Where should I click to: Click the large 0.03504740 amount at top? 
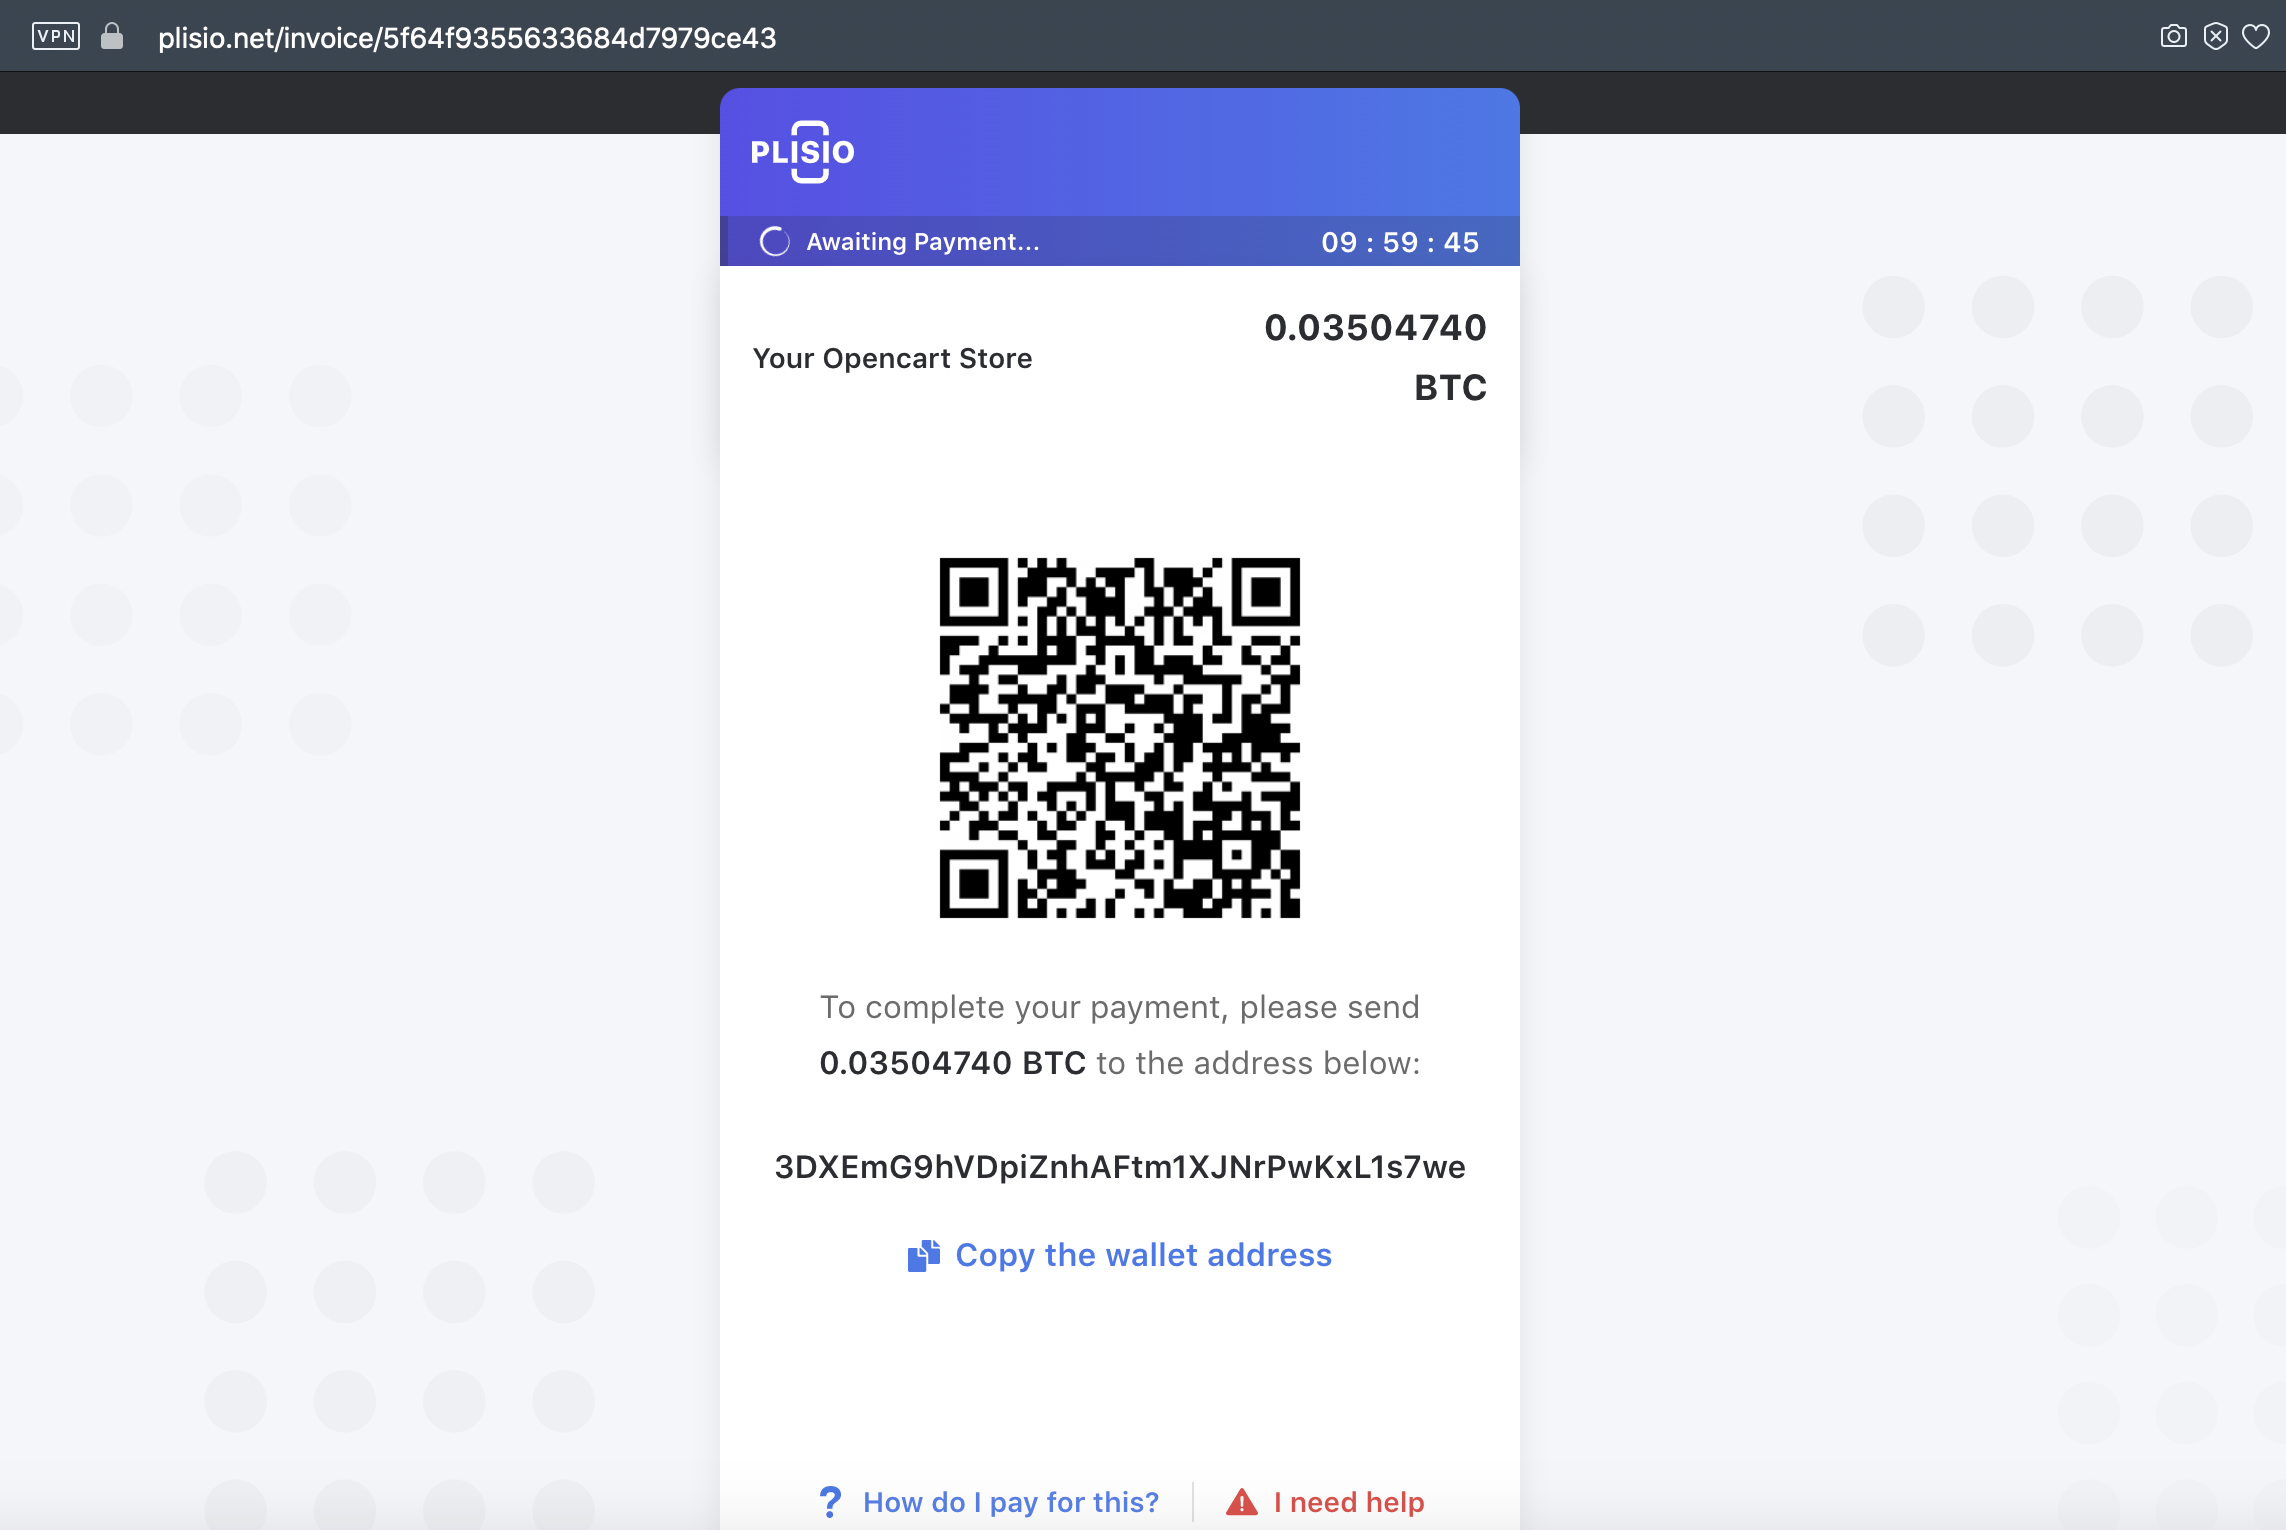coord(1375,328)
